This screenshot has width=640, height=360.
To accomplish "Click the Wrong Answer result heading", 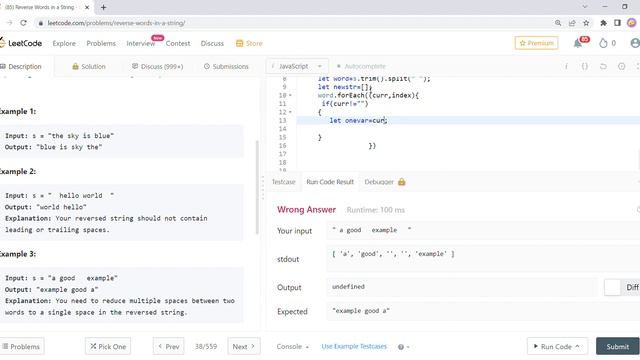I will tap(307, 210).
